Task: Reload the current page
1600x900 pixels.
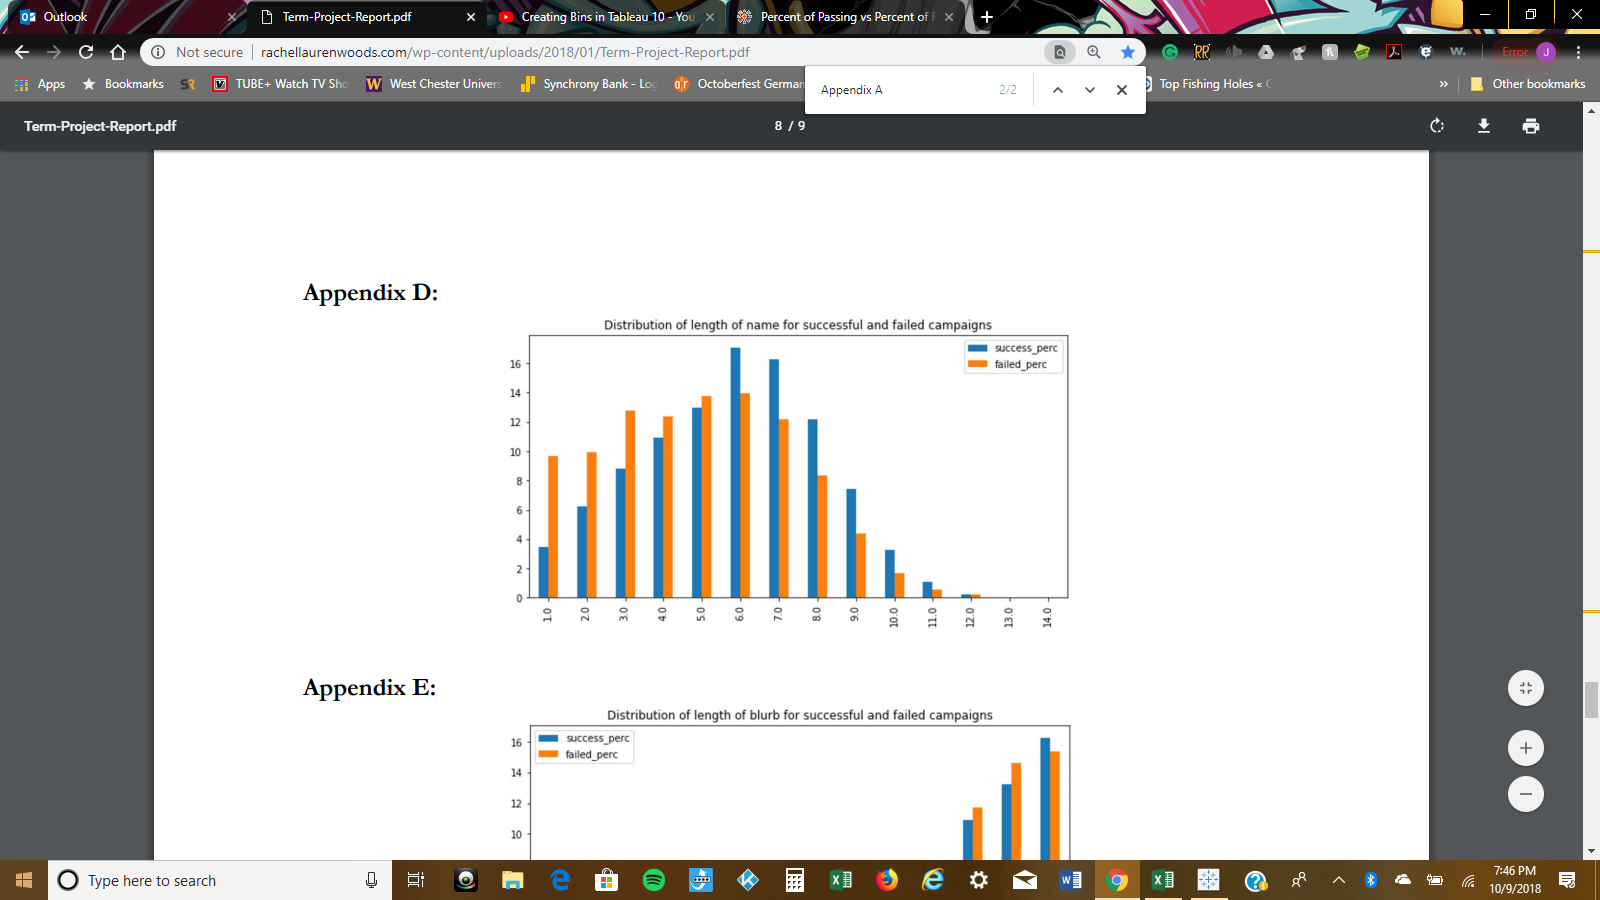Action: pos(84,52)
